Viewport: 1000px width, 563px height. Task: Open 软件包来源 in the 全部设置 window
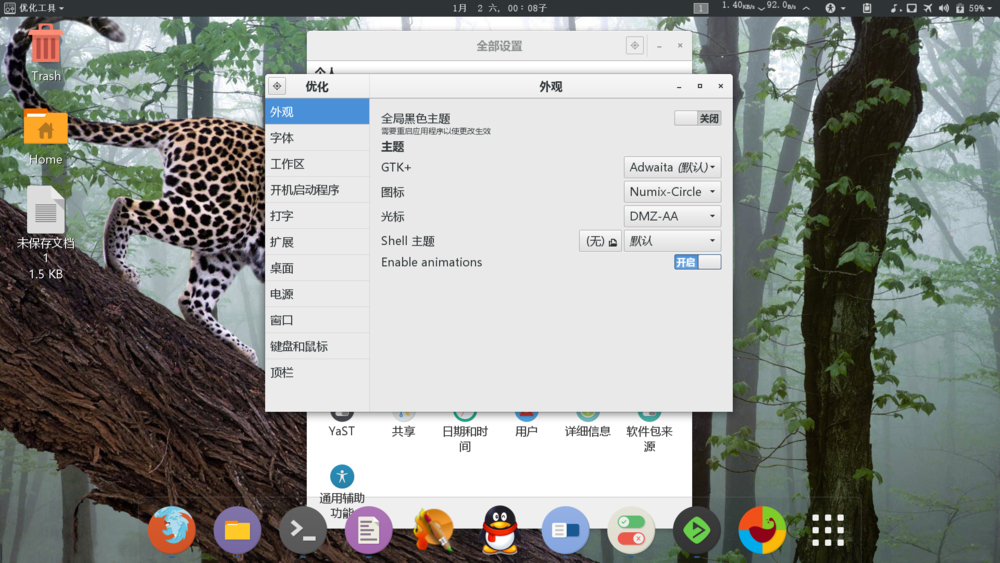pyautogui.click(x=649, y=432)
